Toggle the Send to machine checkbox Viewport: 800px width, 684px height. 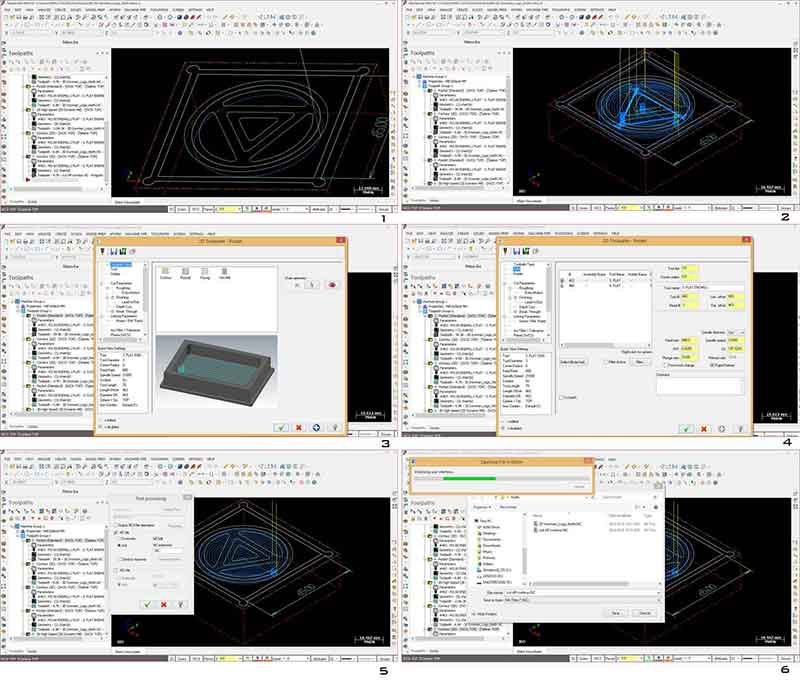pyautogui.click(x=120, y=560)
